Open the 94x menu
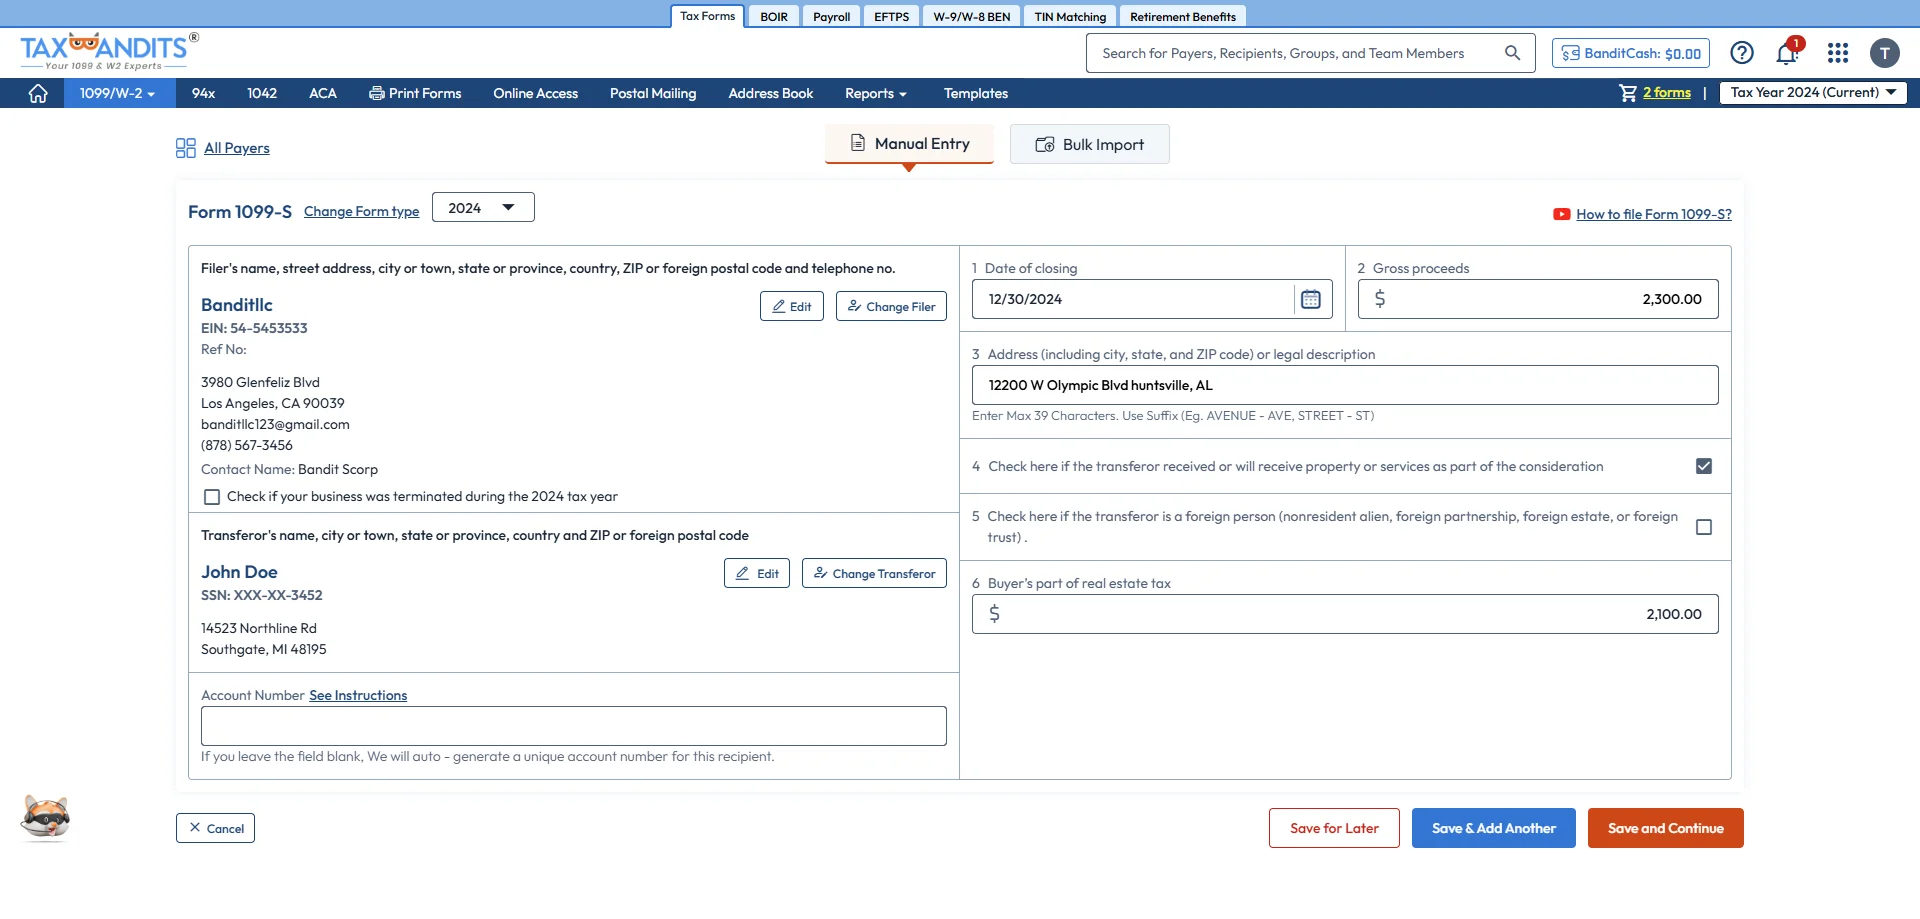Image resolution: width=1920 pixels, height=919 pixels. [x=203, y=93]
